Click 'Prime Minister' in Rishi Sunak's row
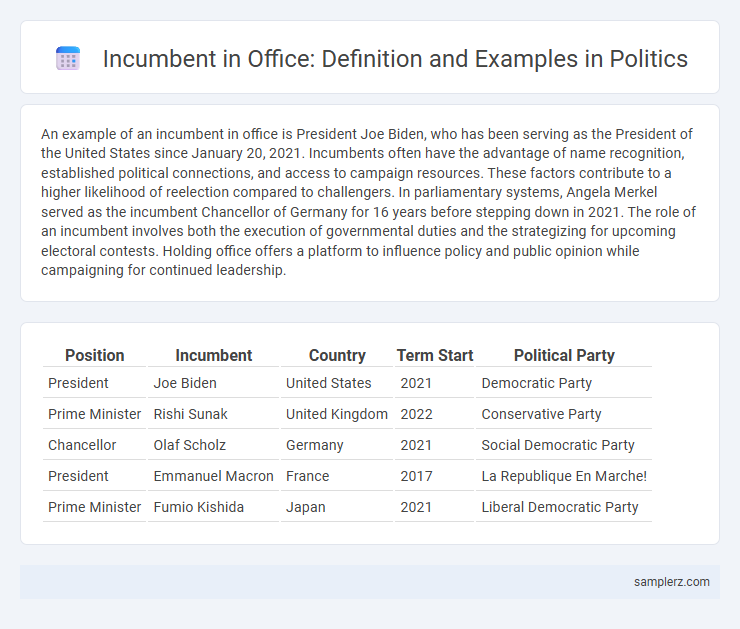Screen dimensions: 740x629 click(x=94, y=414)
